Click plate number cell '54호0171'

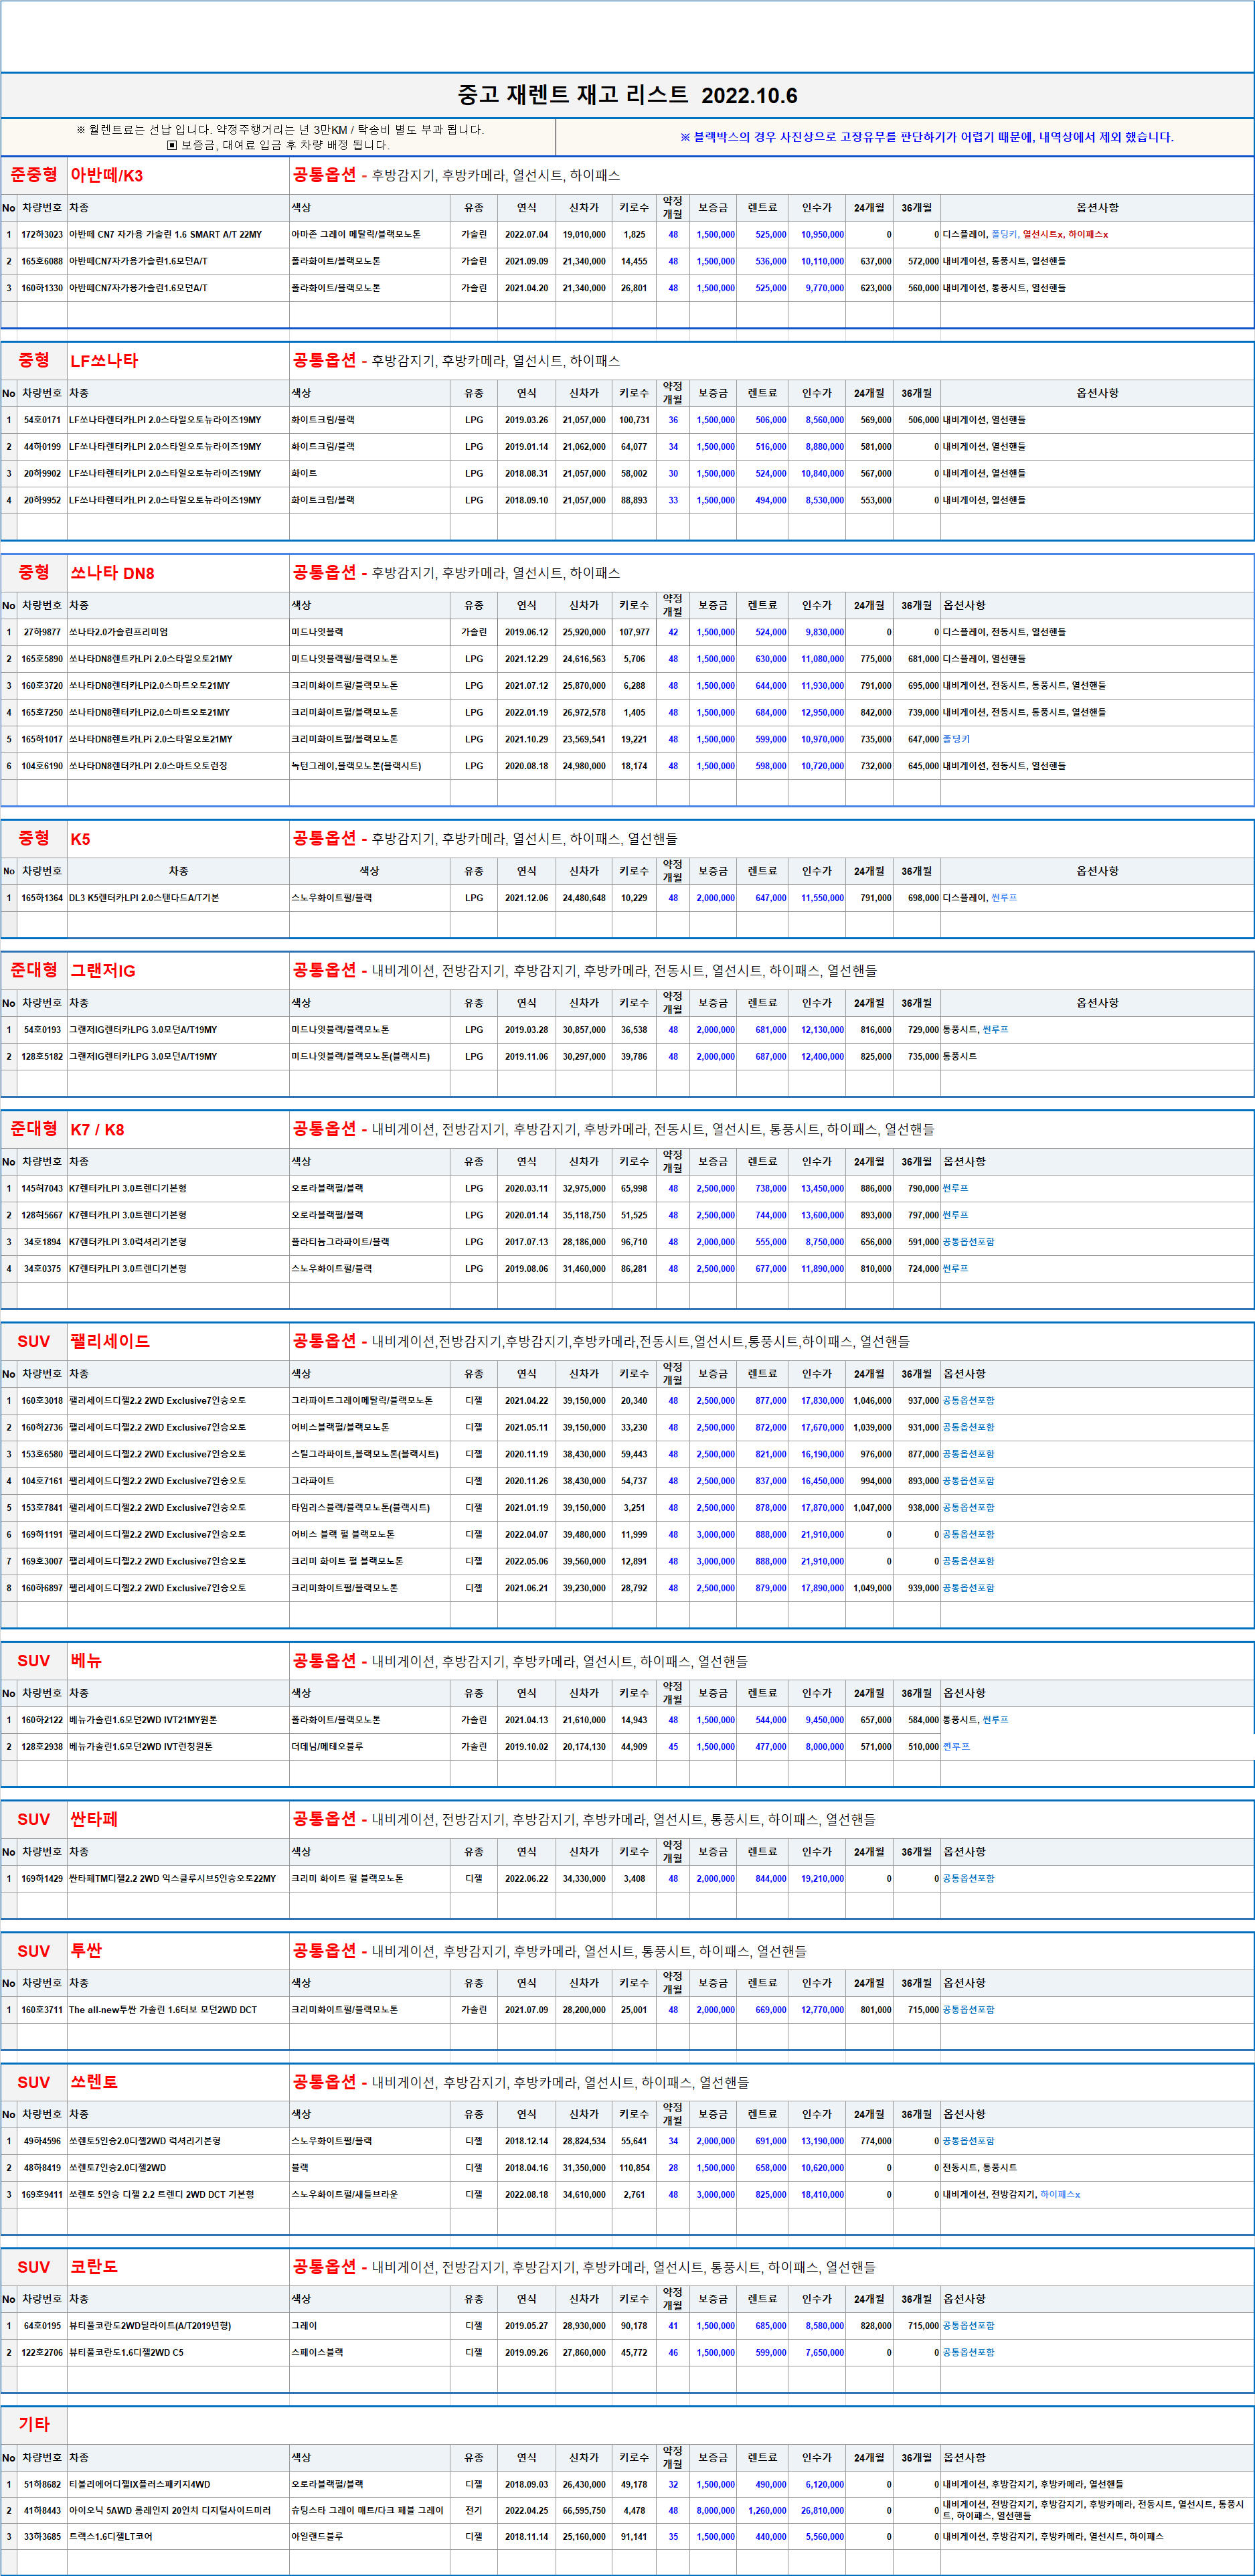42,420
